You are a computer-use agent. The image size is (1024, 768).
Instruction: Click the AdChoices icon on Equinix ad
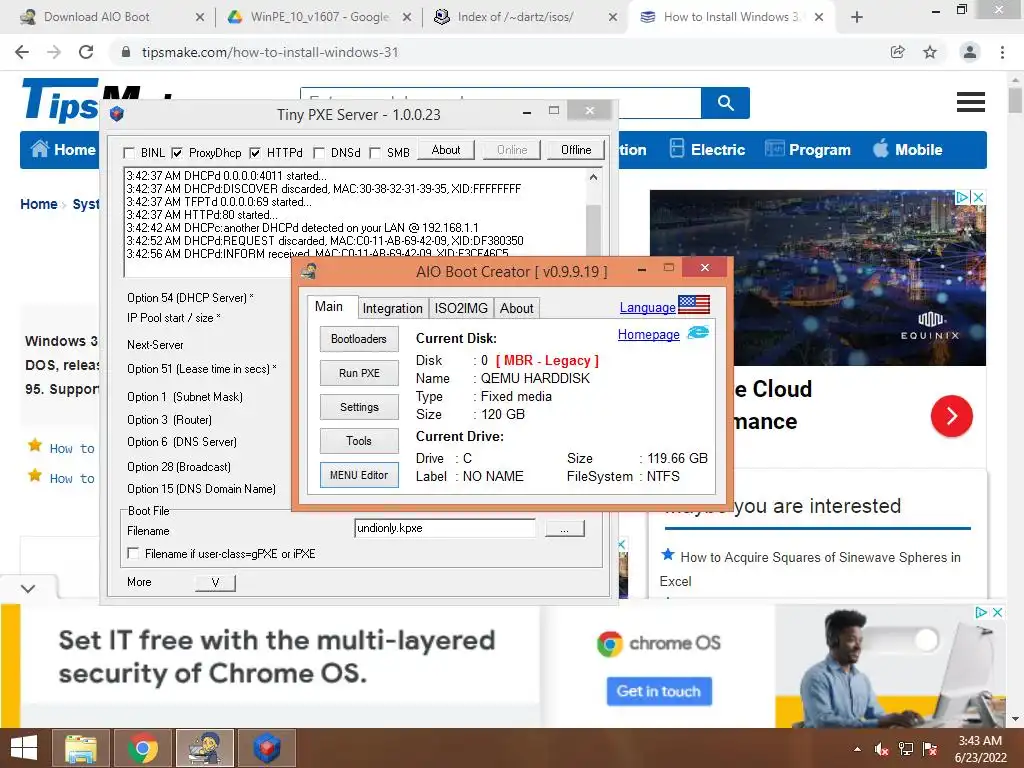[963, 197]
